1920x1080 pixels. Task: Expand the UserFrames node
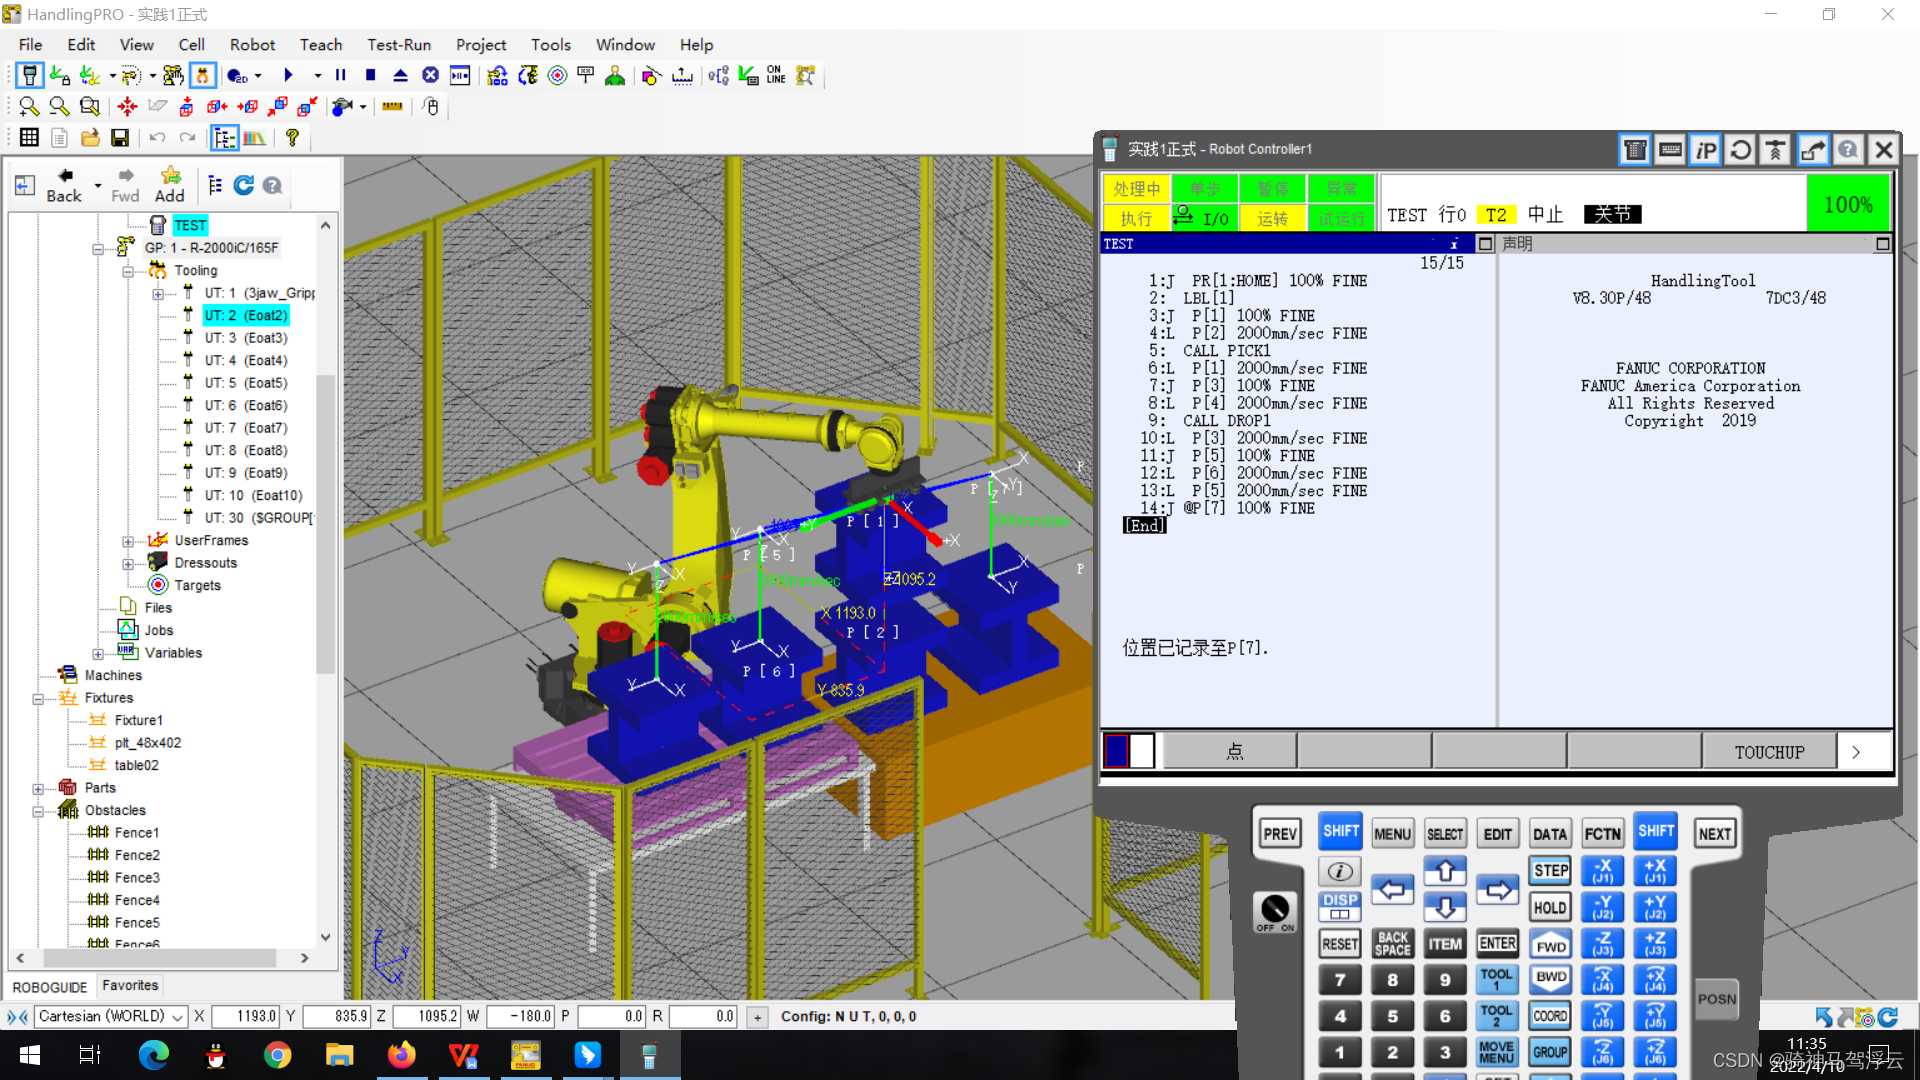[x=128, y=541]
